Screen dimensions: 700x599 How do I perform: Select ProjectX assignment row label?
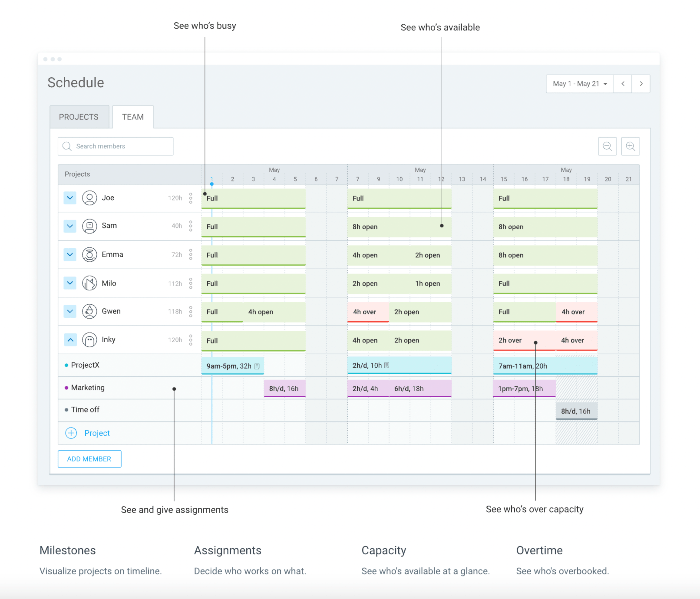[x=85, y=365]
